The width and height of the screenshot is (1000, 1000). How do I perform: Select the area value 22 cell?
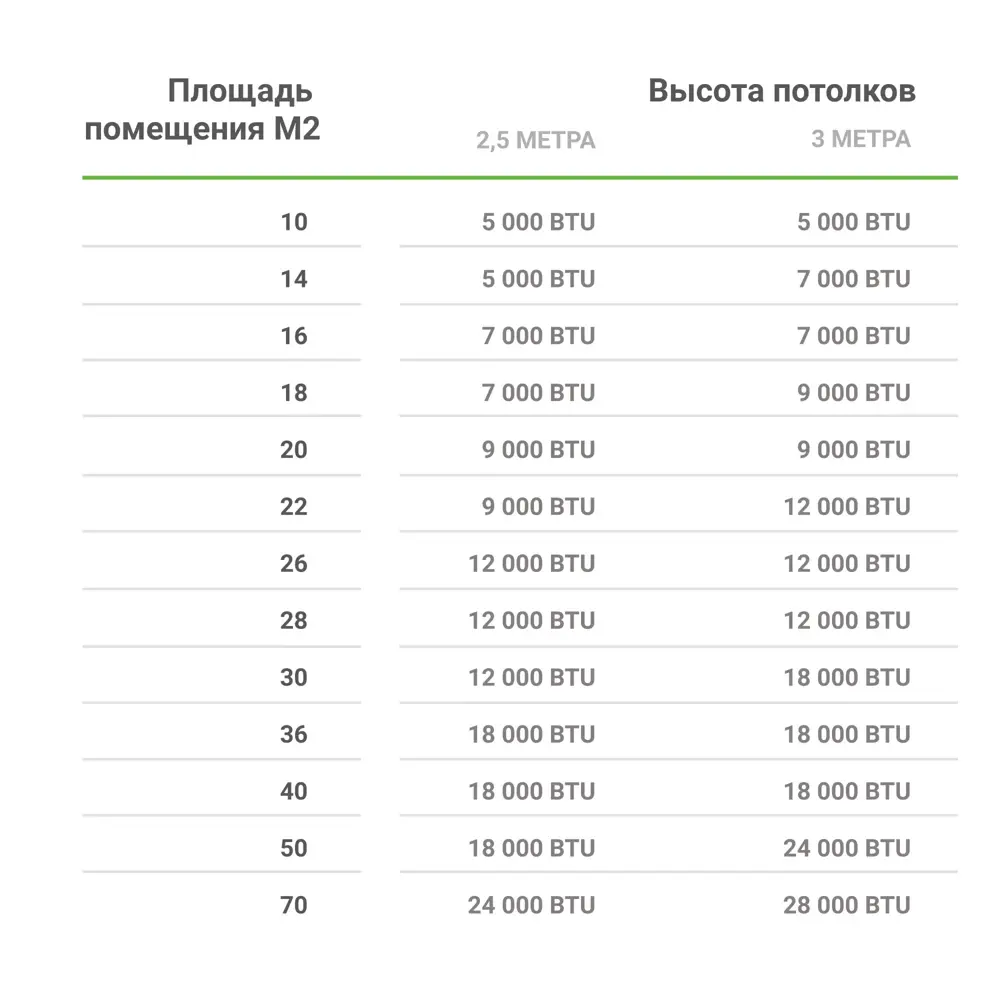click(294, 507)
